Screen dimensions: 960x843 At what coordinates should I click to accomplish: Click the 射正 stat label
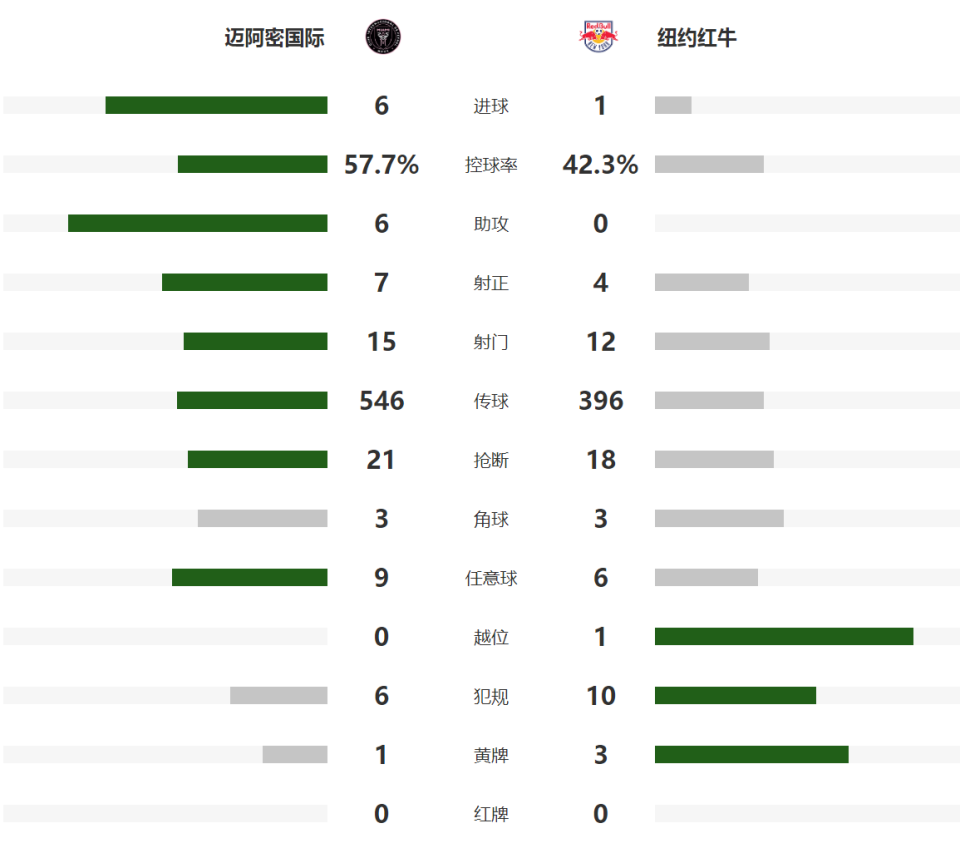tap(491, 283)
